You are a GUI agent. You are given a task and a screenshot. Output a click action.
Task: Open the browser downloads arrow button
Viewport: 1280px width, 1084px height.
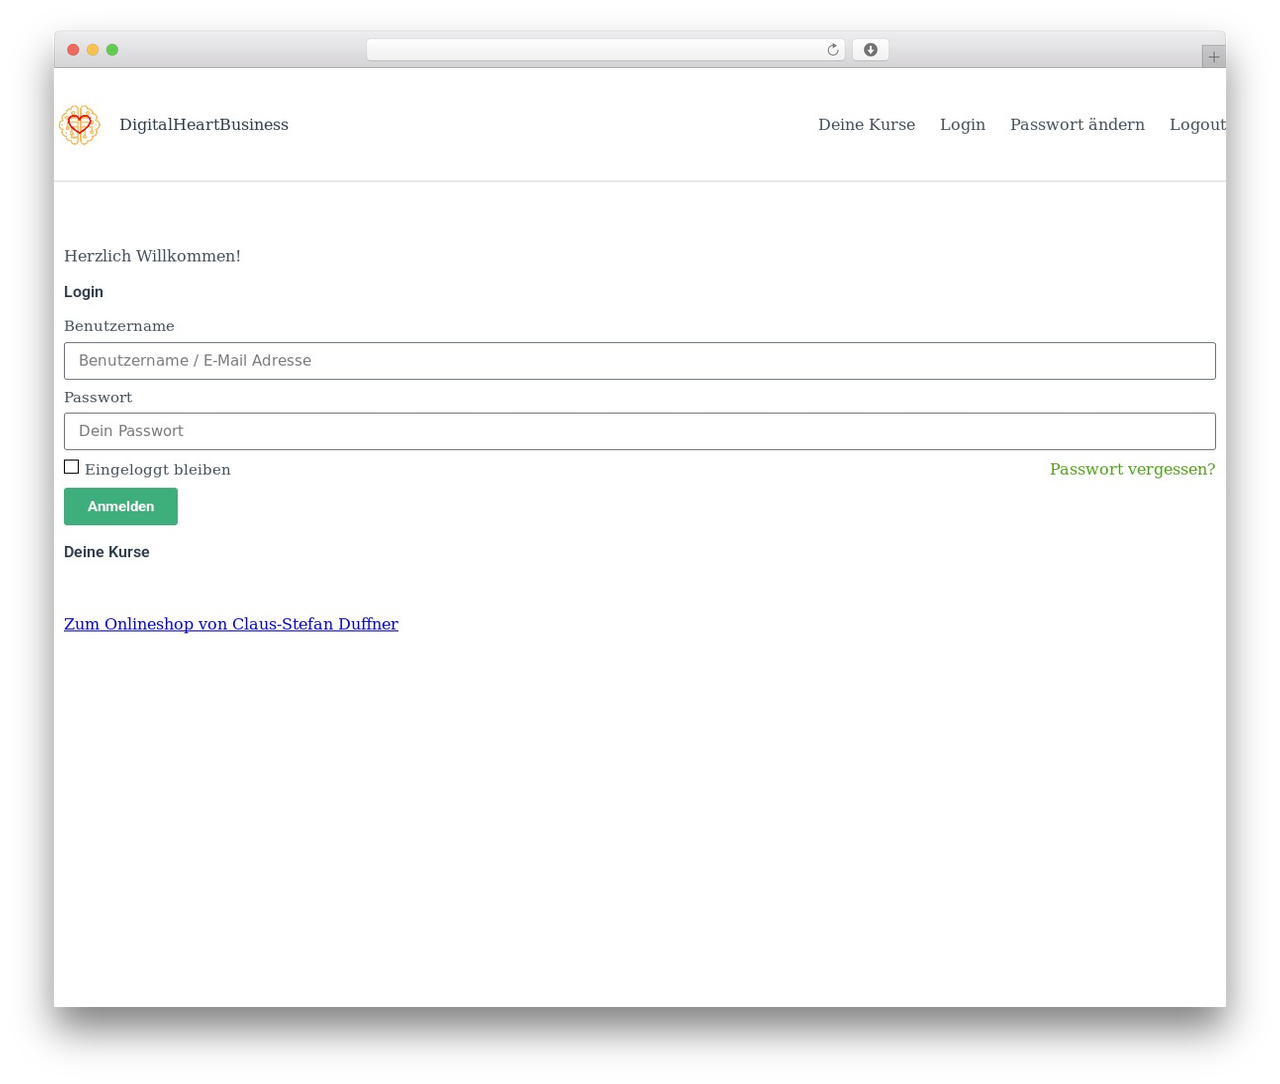870,50
